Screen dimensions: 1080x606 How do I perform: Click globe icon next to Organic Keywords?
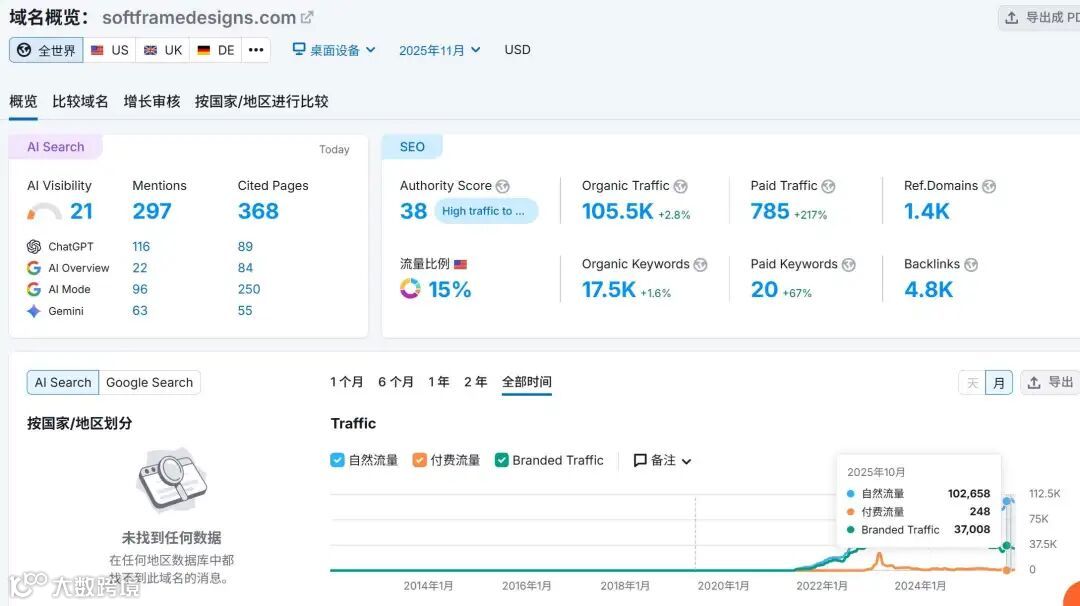pyautogui.click(x=700, y=265)
